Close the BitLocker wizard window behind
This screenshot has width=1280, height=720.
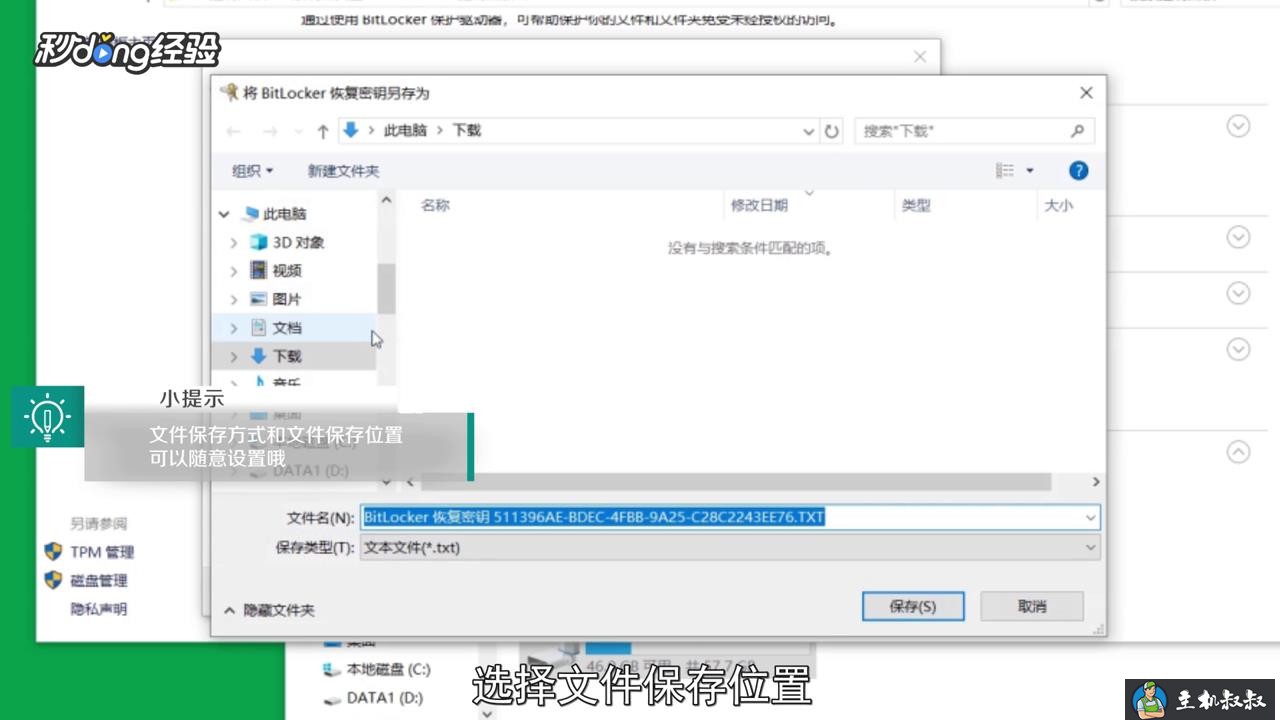(x=920, y=57)
